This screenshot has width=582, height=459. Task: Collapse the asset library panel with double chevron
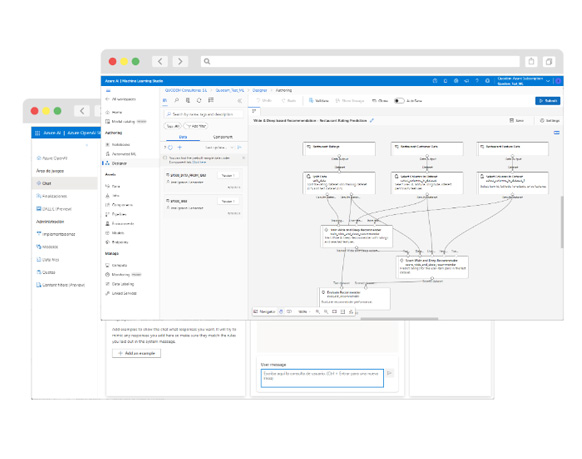tap(240, 101)
